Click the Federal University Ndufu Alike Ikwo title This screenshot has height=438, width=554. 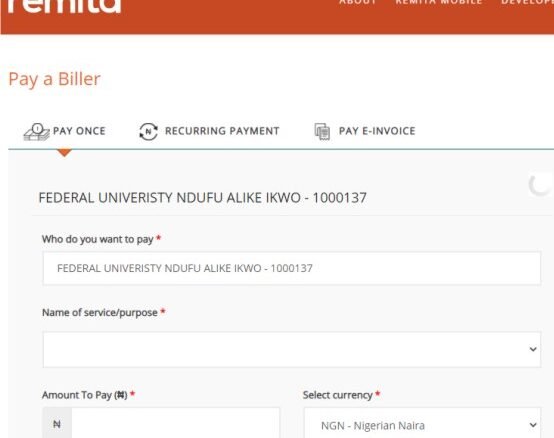202,198
